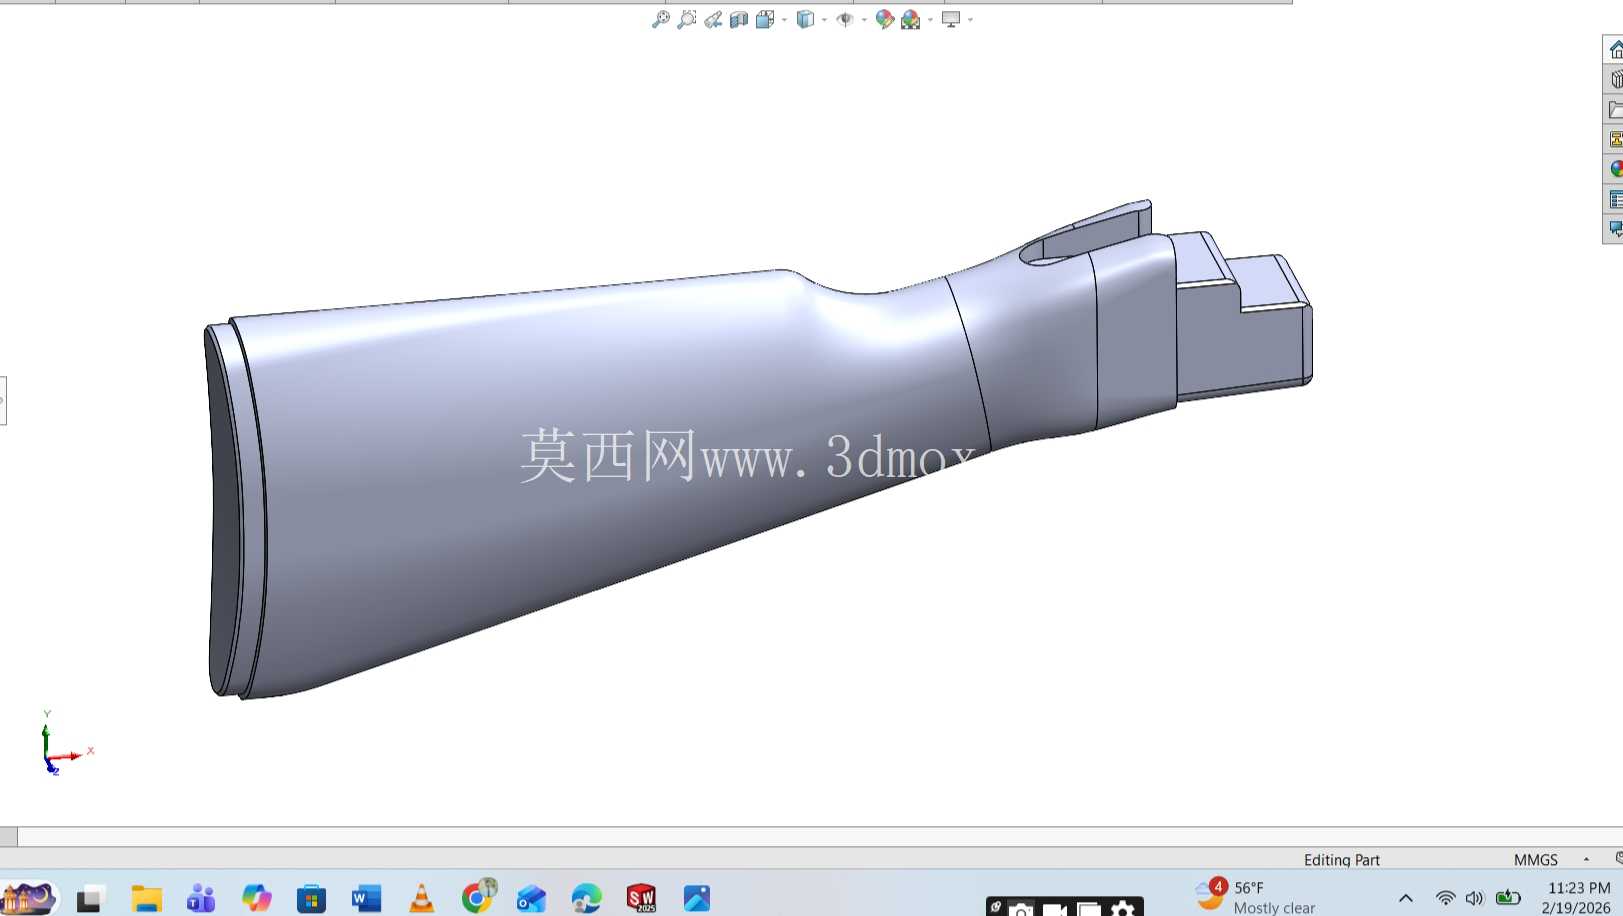Click the Apply Scene icon
This screenshot has width=1623, height=916.
point(911,19)
